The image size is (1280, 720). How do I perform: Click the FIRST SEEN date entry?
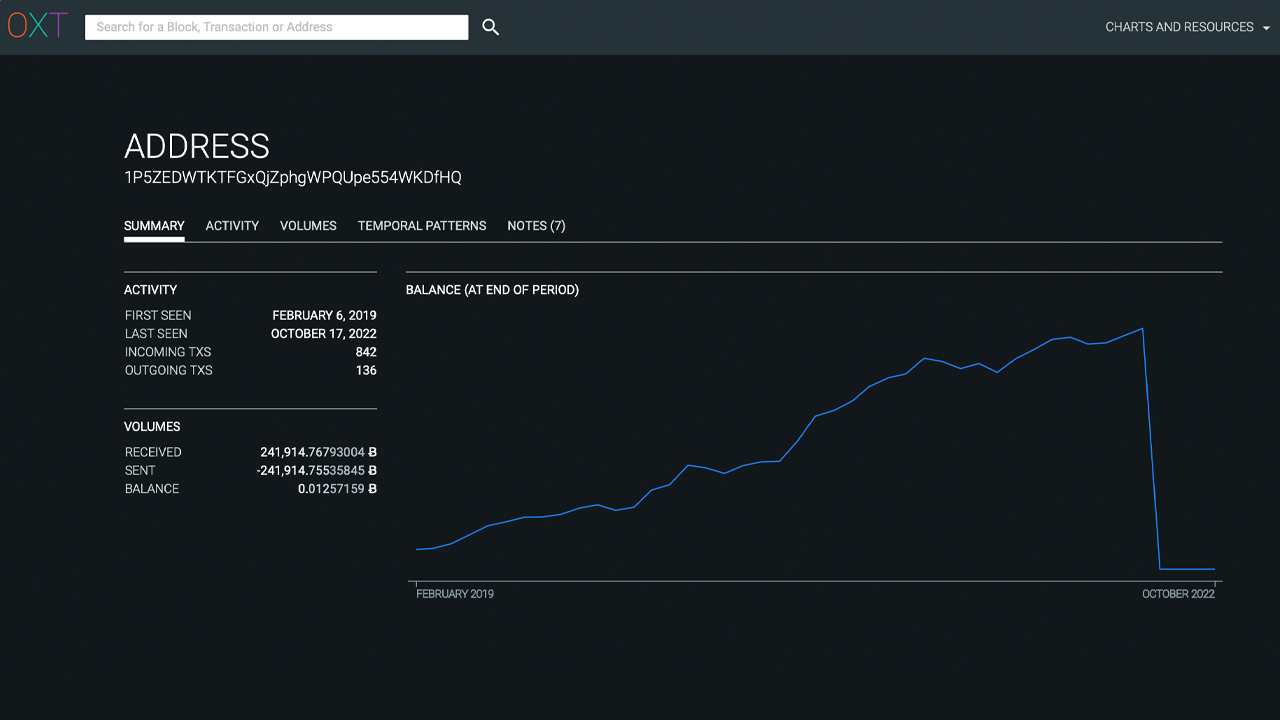(325, 315)
